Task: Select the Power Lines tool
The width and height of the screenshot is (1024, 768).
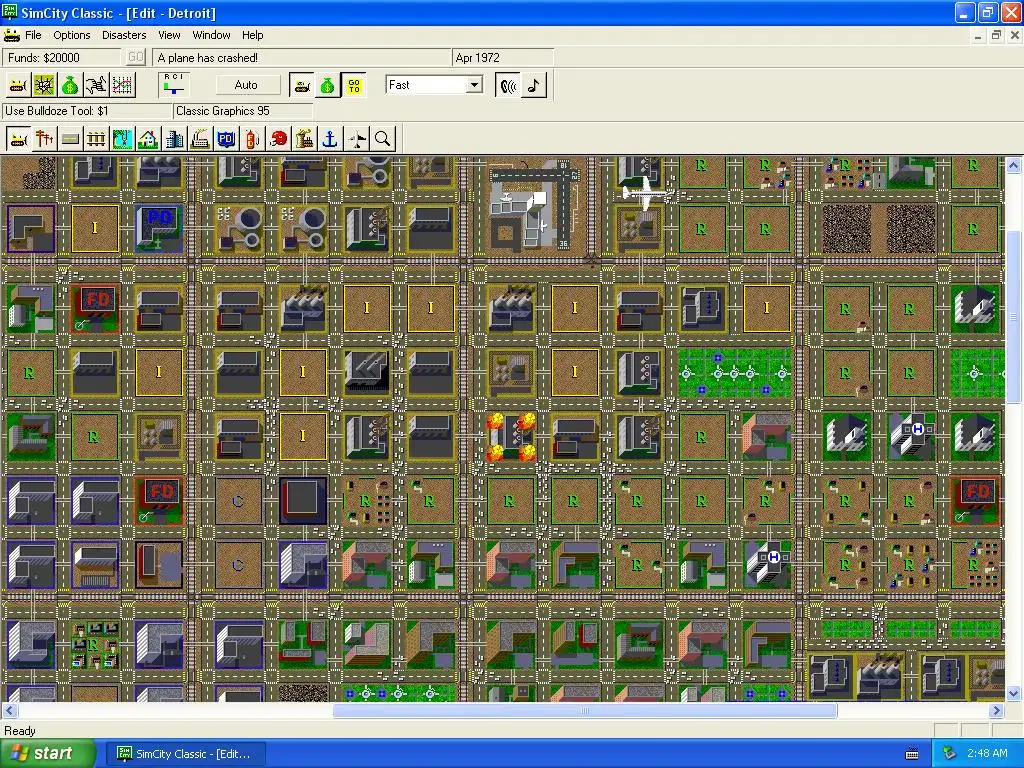Action: click(x=45, y=139)
